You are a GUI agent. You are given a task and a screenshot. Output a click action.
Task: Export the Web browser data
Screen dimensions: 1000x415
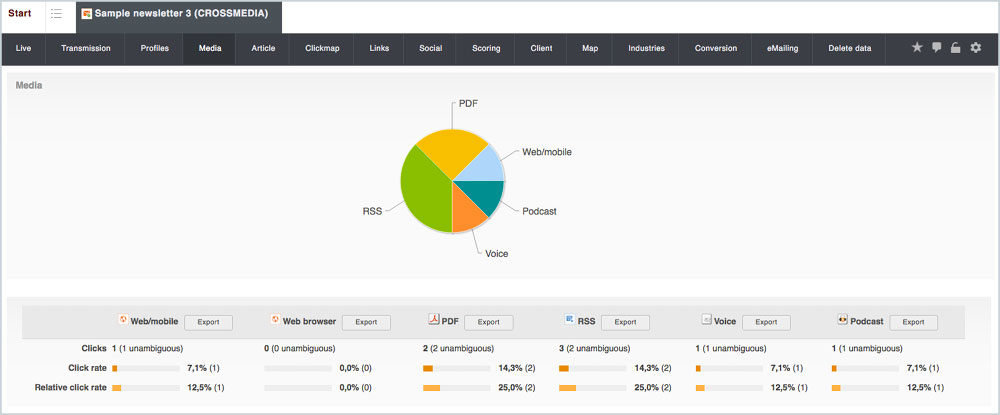click(x=366, y=323)
